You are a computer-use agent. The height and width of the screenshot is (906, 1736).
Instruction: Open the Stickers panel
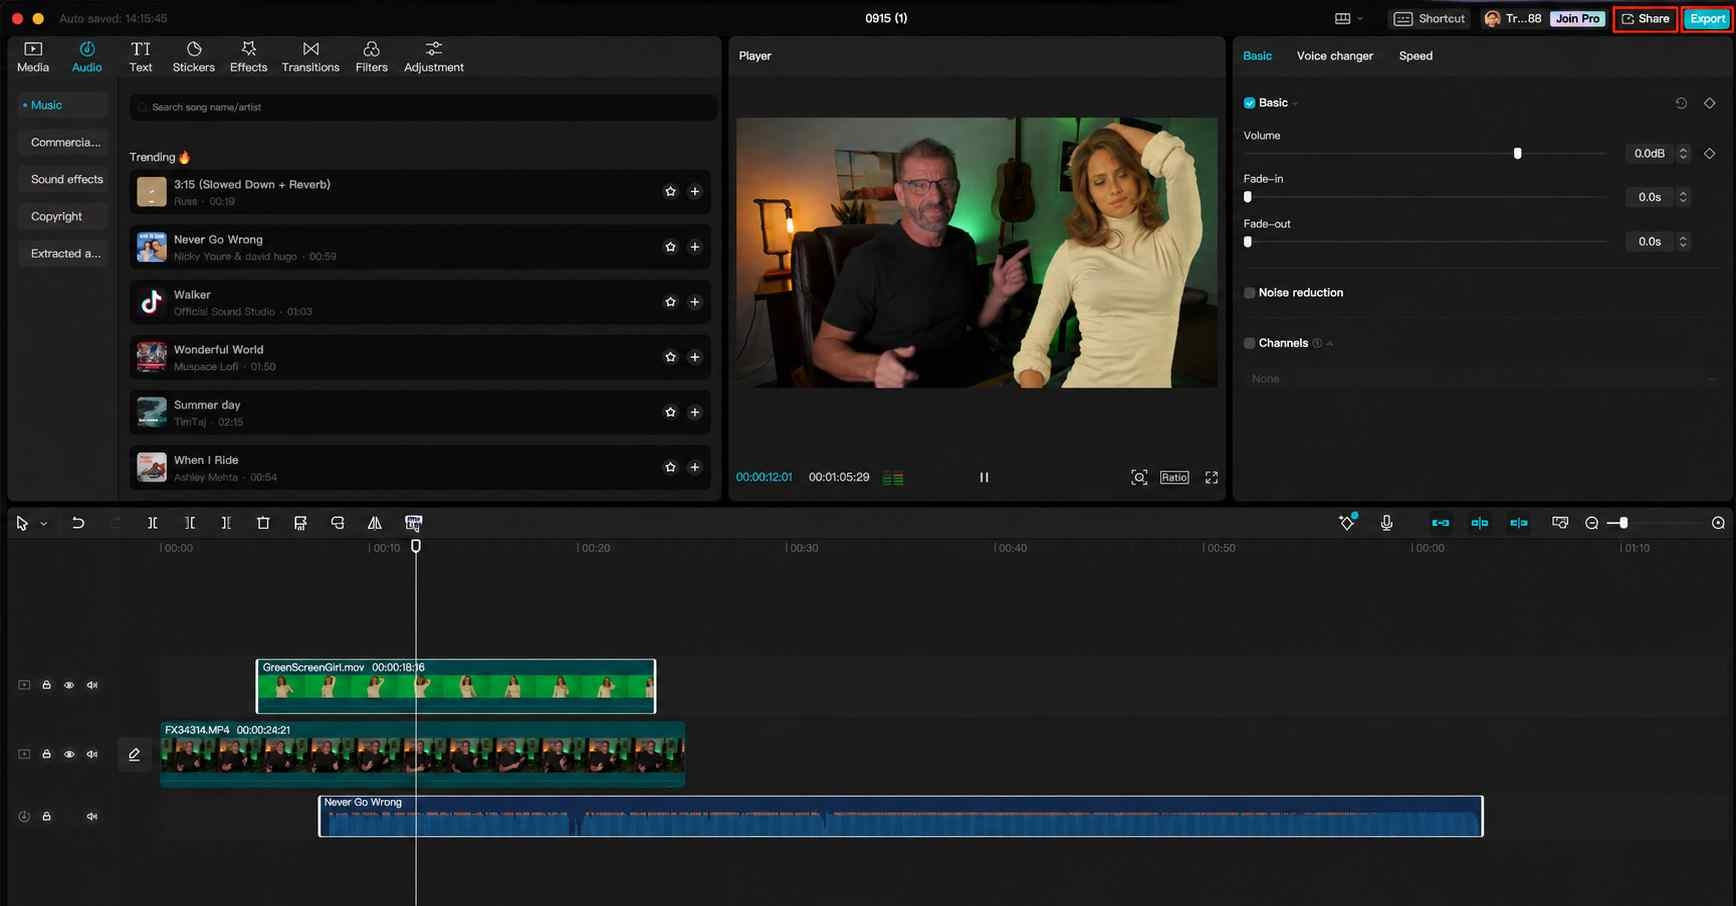[193, 57]
